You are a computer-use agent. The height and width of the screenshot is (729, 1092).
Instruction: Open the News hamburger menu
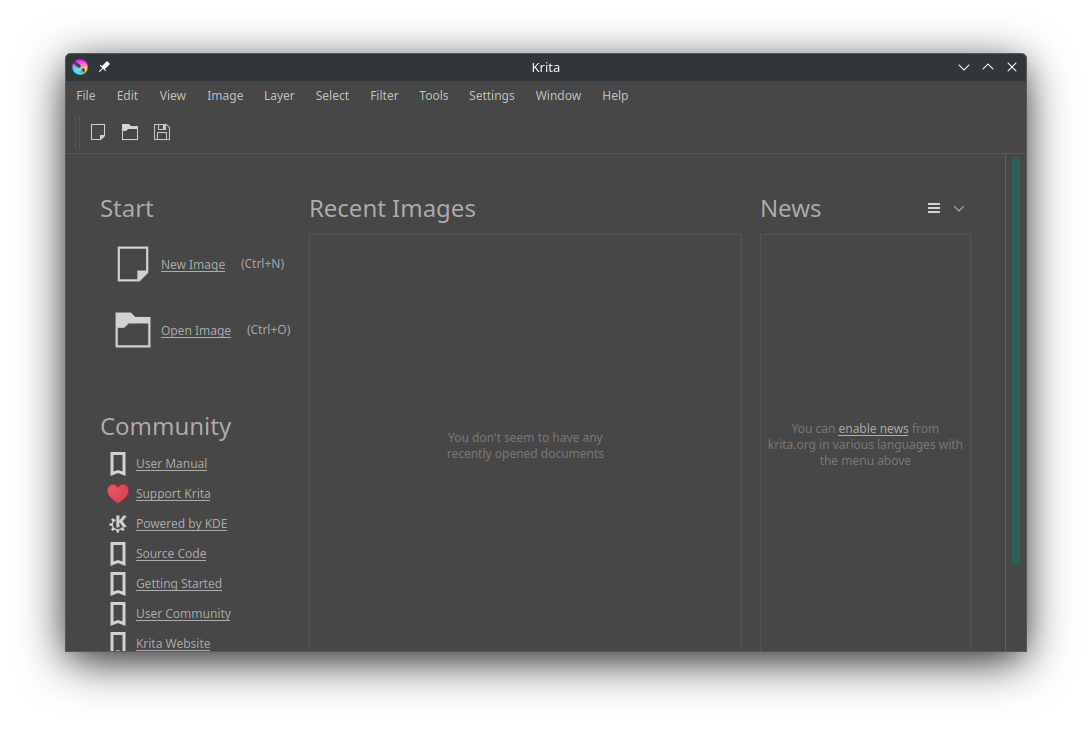point(934,208)
